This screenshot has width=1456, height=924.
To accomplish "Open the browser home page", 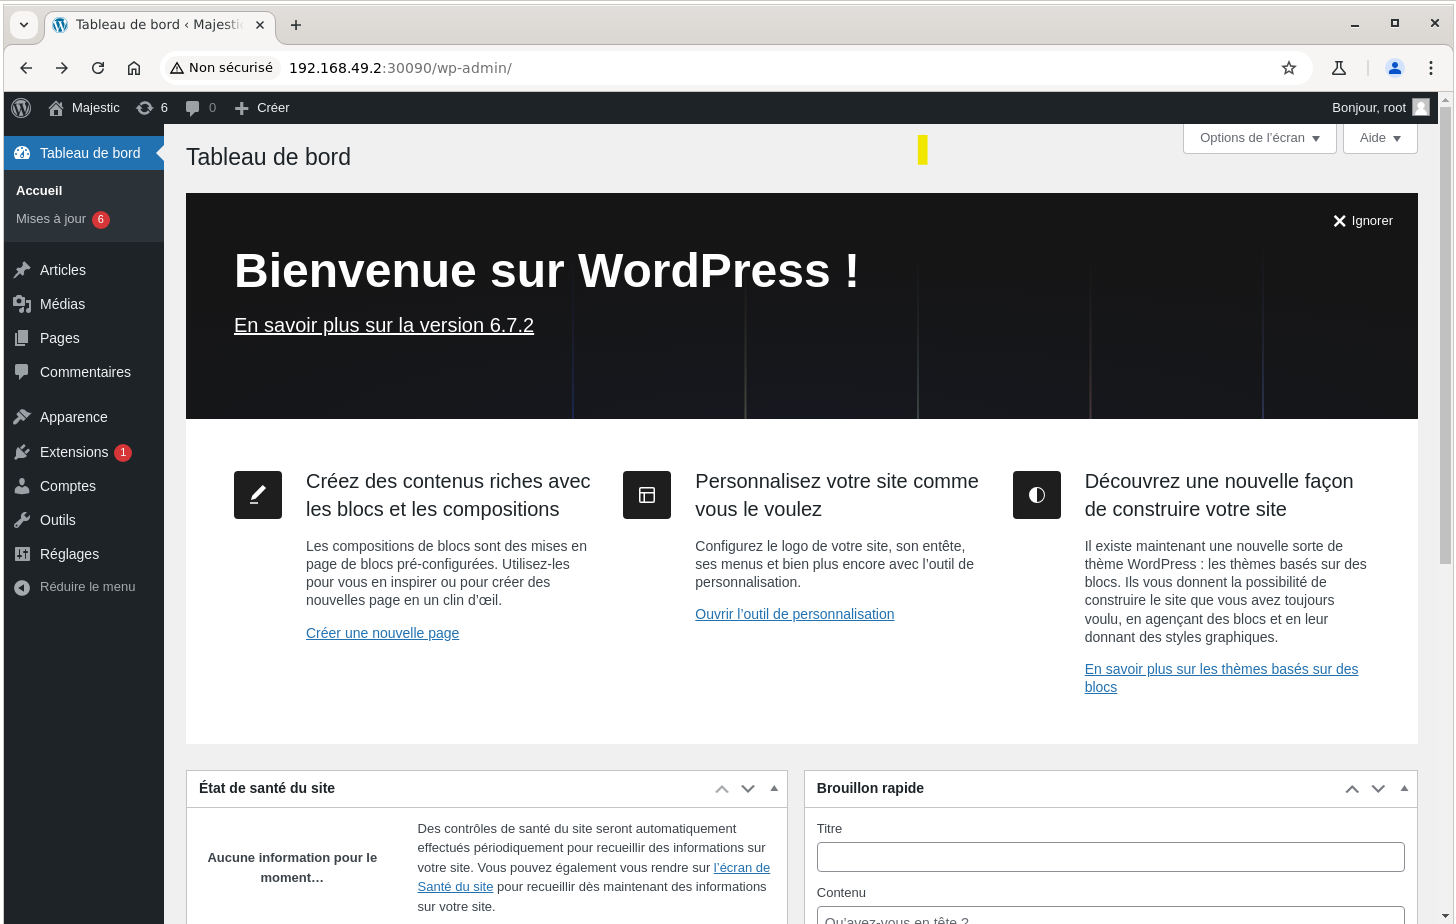I will [x=134, y=68].
